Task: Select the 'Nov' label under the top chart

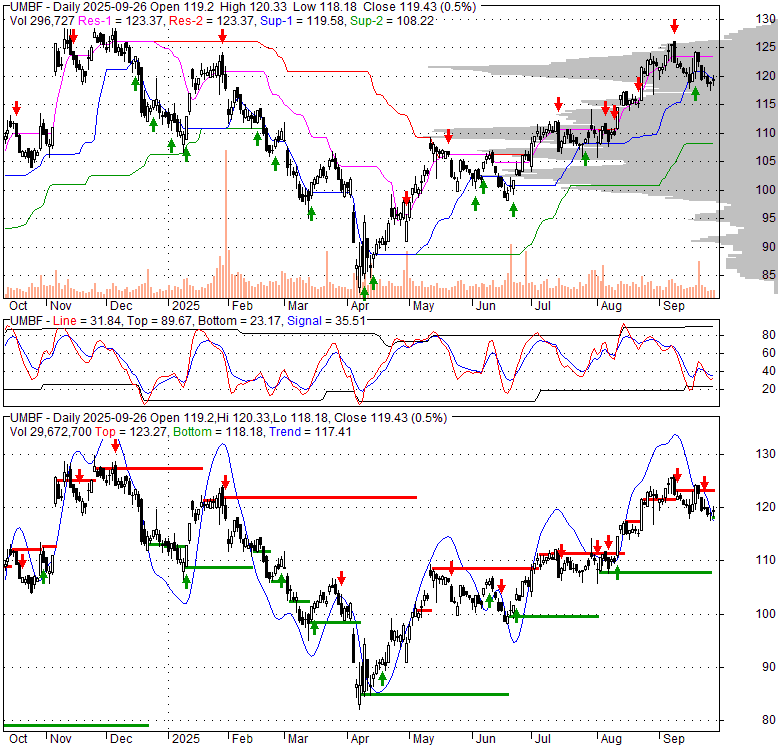Action: coord(61,306)
